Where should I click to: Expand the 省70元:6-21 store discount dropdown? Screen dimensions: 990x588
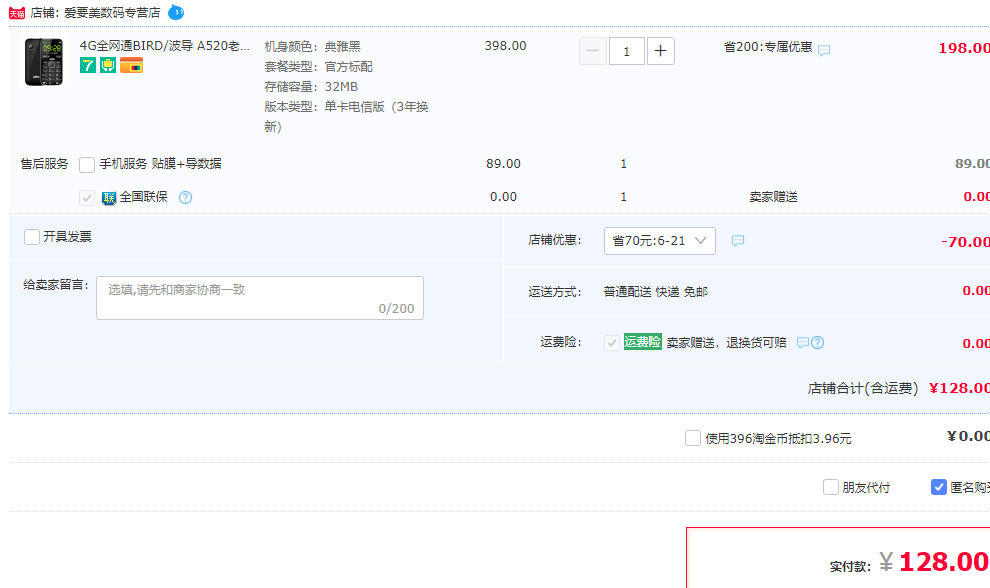coord(660,241)
